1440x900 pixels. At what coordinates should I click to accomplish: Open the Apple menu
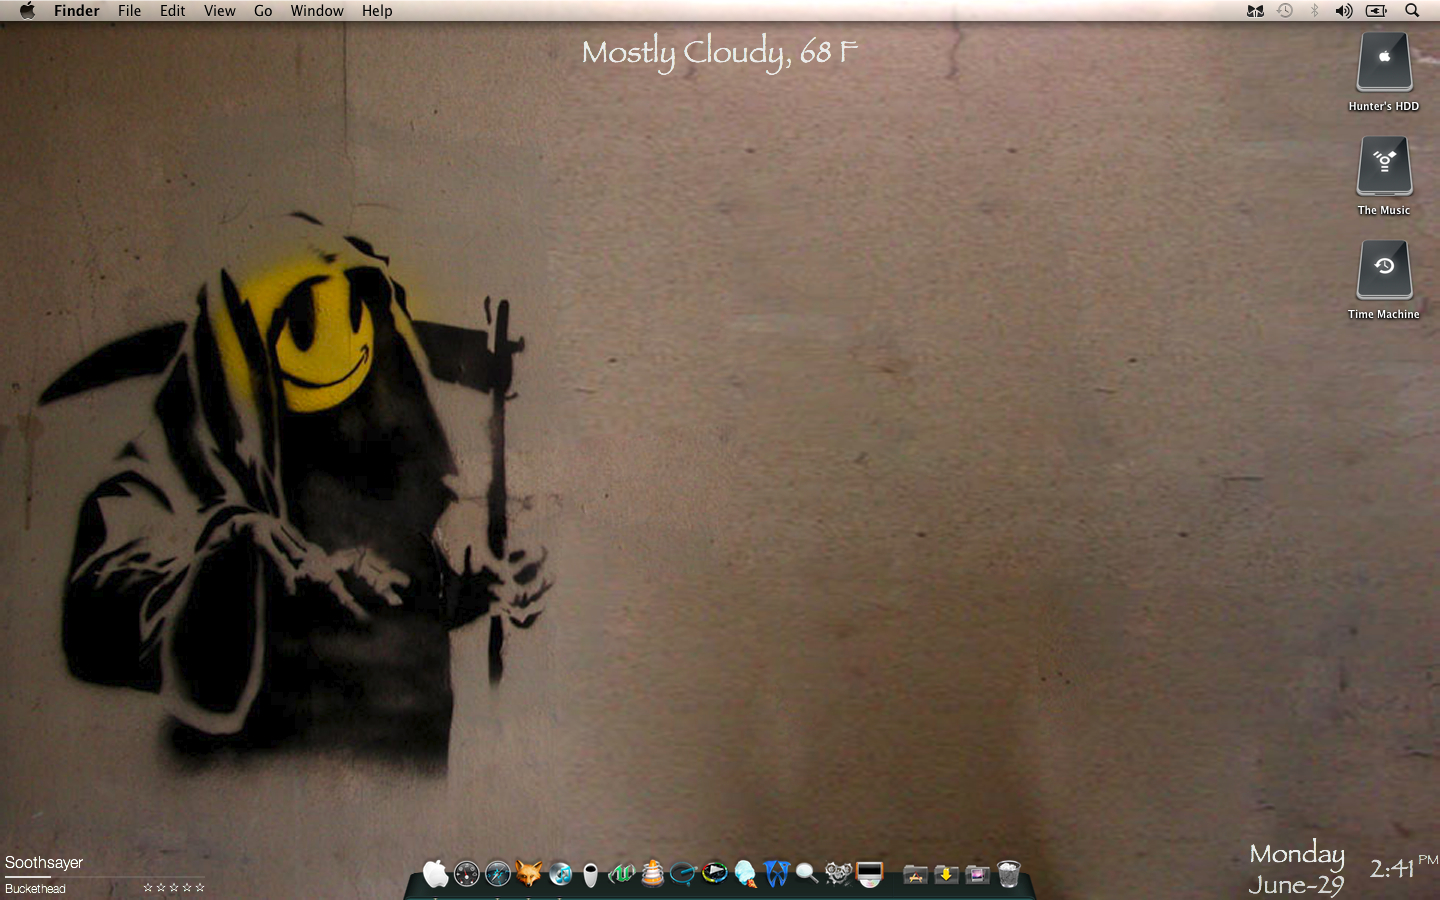27,11
